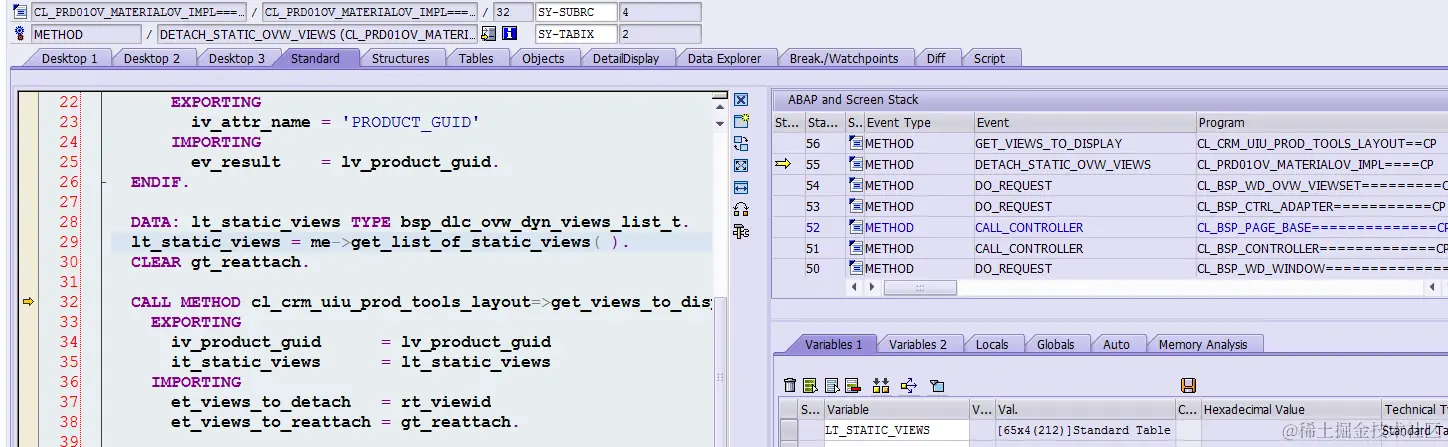Click code line 29 lt_static_views assignment
The height and width of the screenshot is (447, 1448).
pos(380,242)
